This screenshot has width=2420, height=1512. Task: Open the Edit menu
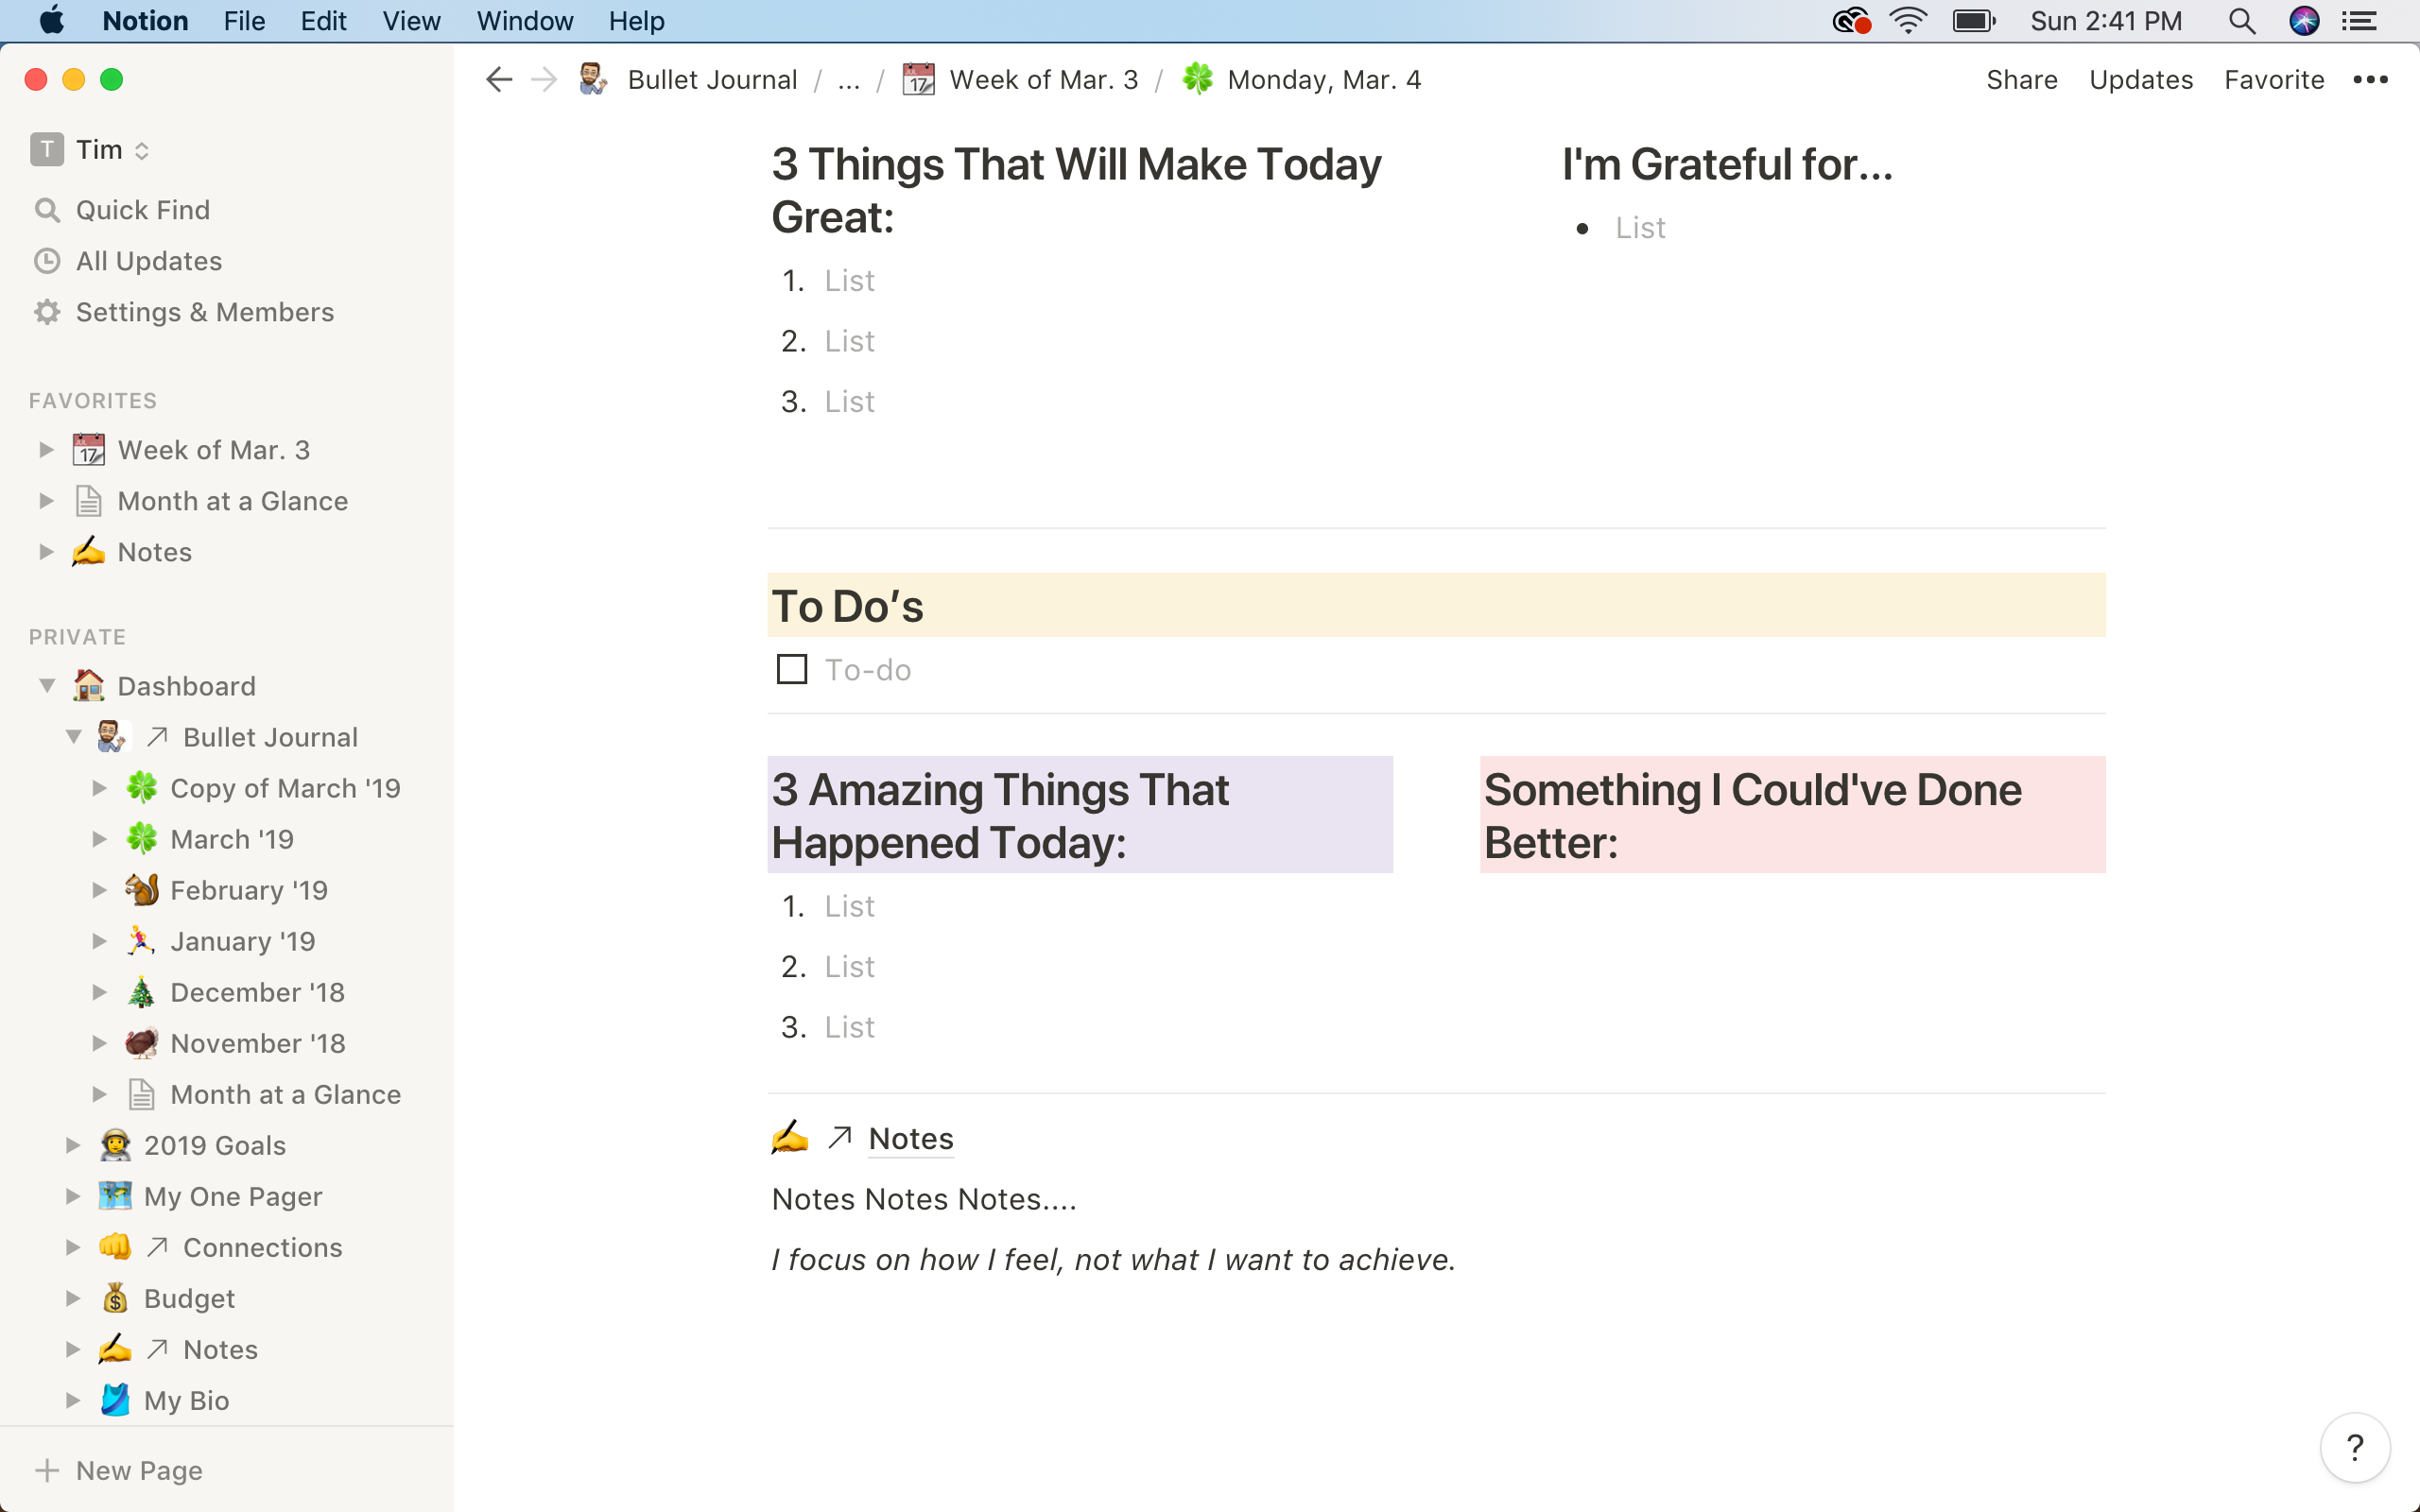click(323, 21)
